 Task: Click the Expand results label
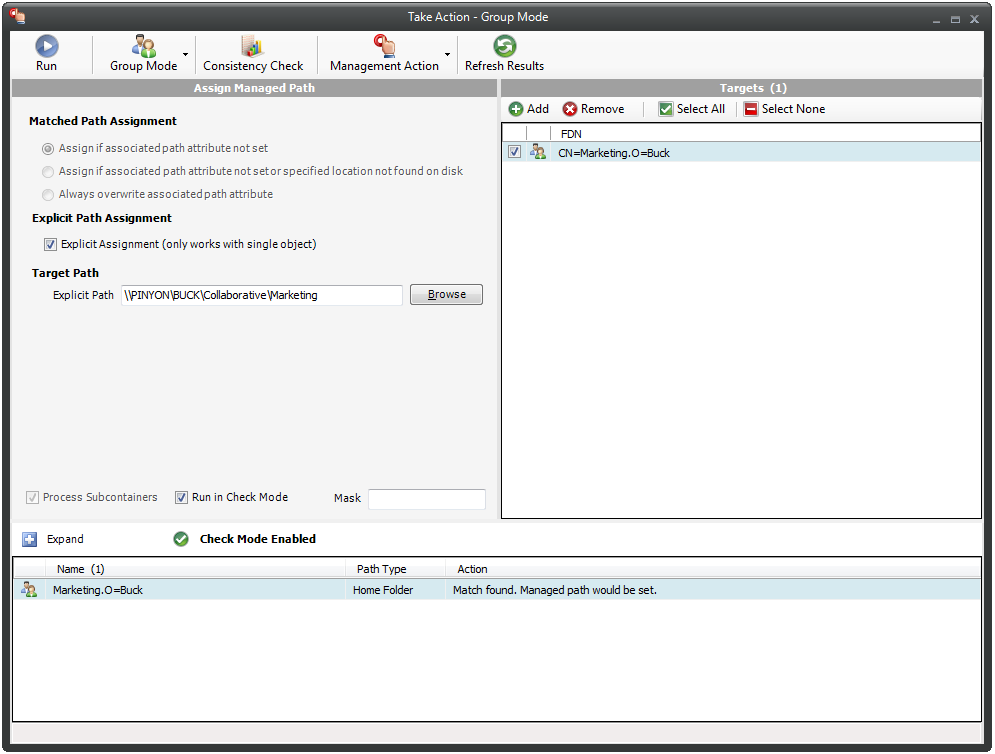[x=65, y=539]
